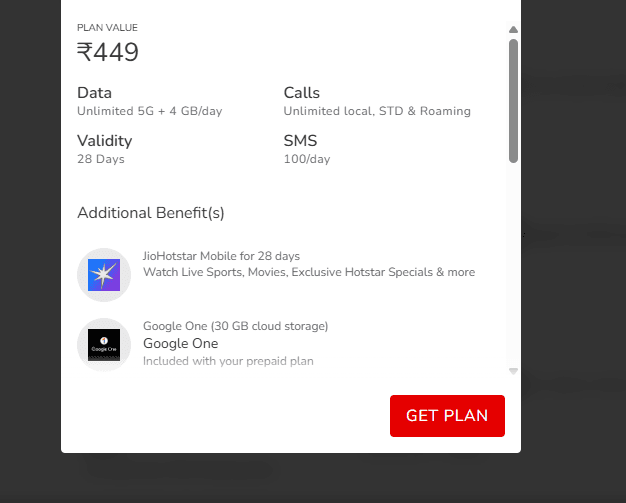Select the PLAN VALUE label
Viewport: 626px width, 503px height.
107,28
